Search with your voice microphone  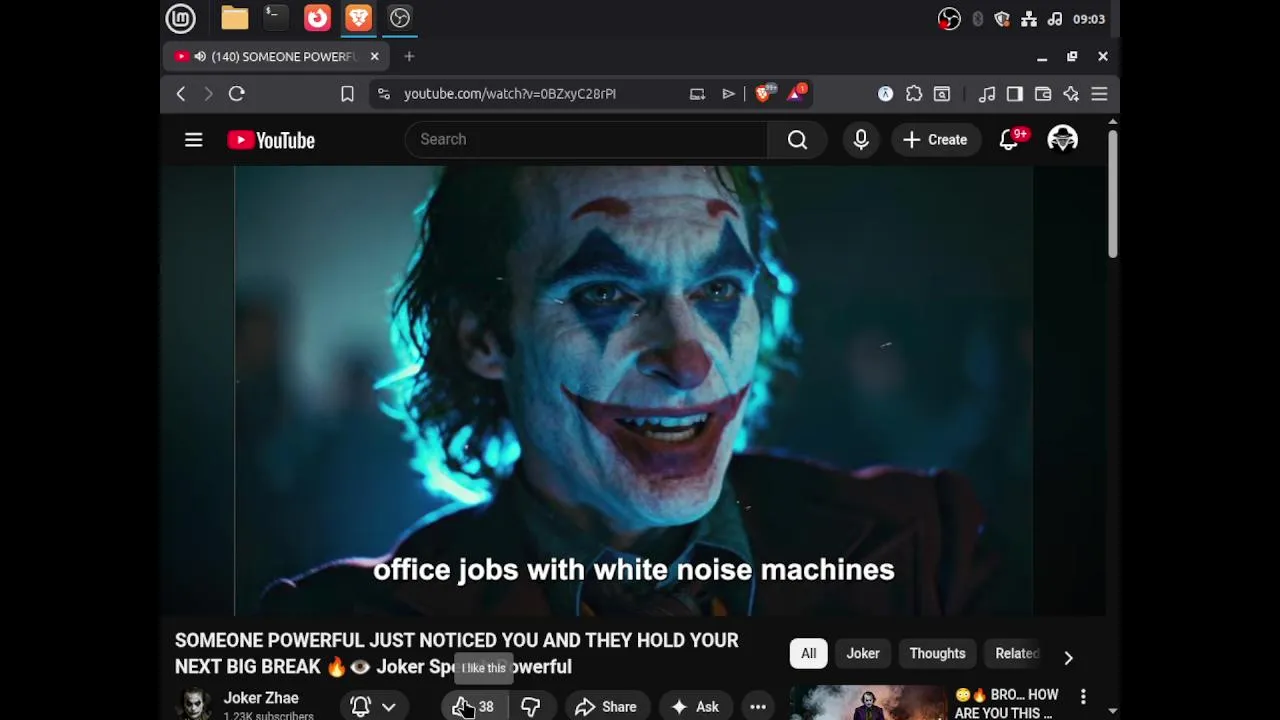pos(861,140)
